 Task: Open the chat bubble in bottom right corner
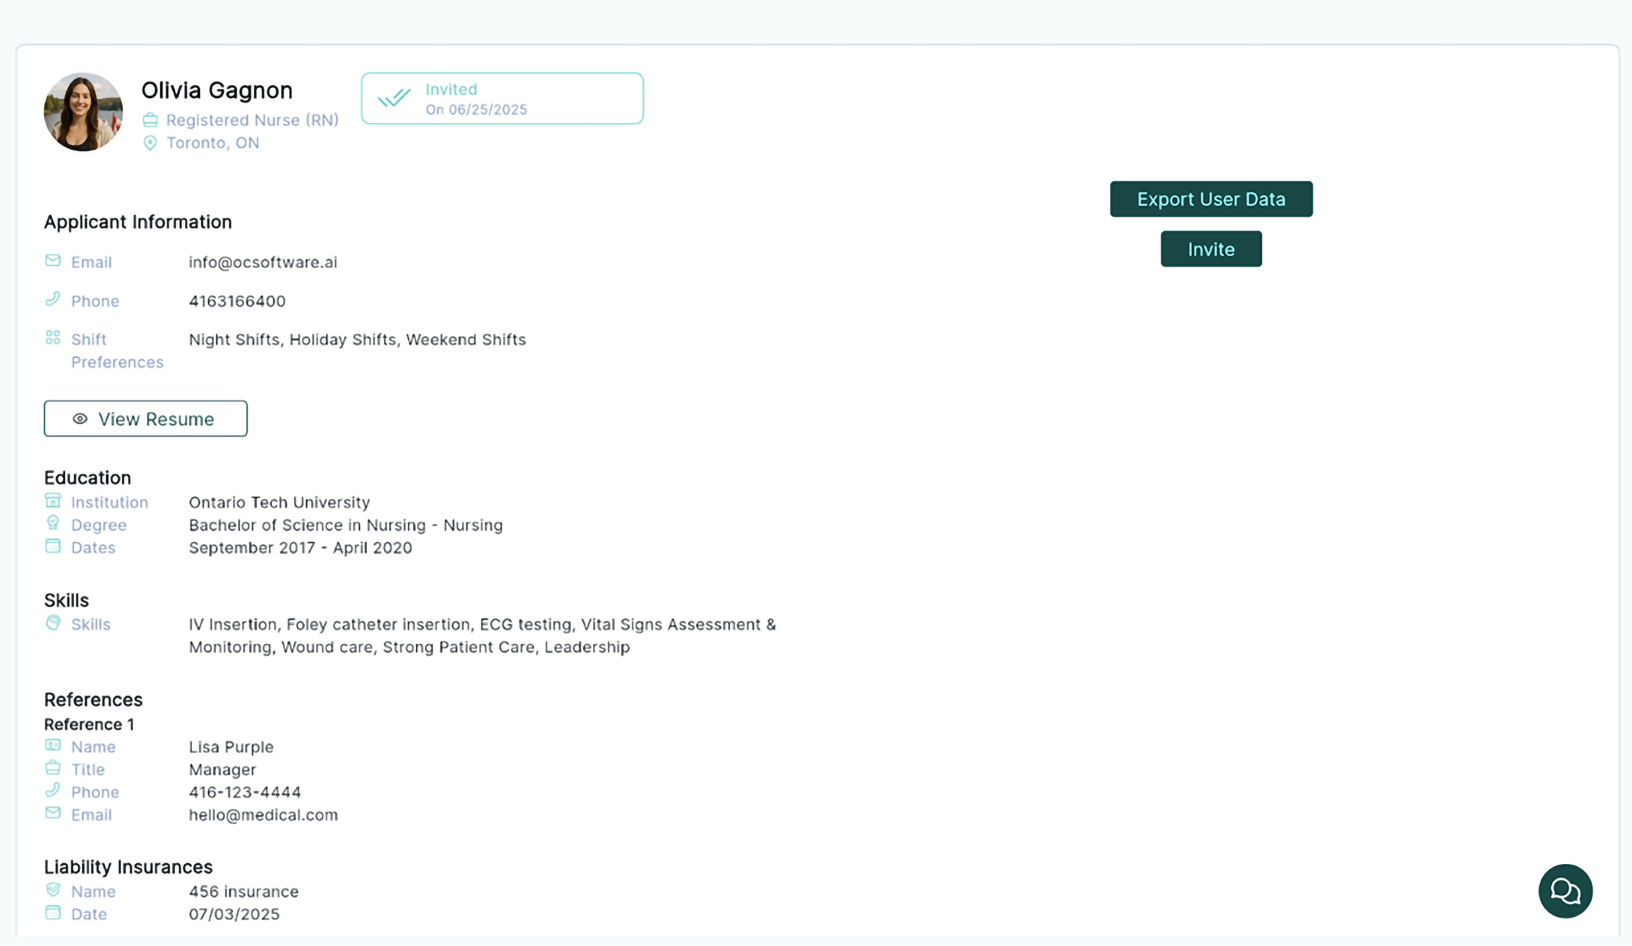coord(1565,890)
